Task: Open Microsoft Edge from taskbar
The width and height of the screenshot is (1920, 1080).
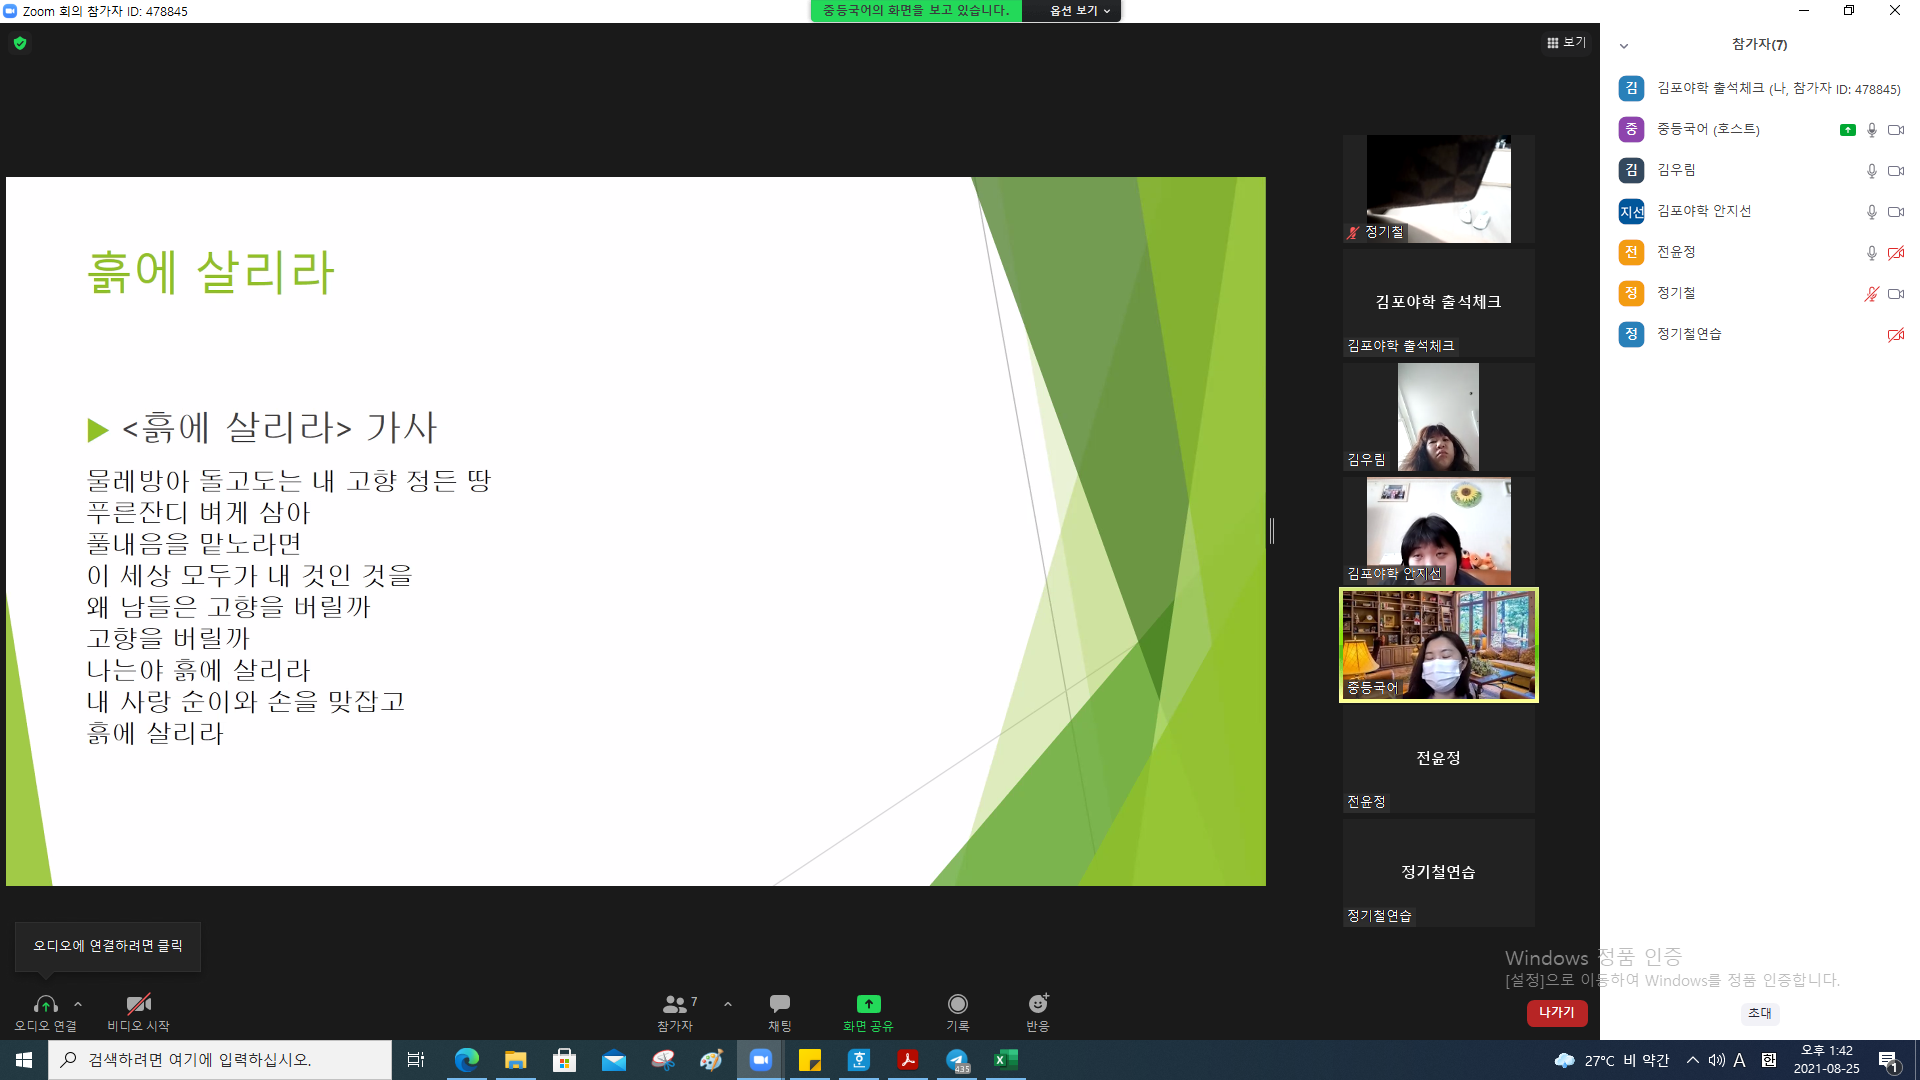Action: [x=467, y=1060]
